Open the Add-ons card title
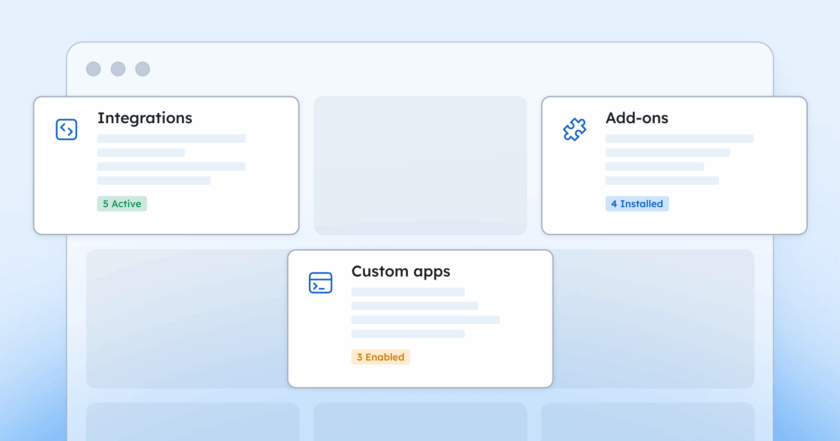 (637, 118)
